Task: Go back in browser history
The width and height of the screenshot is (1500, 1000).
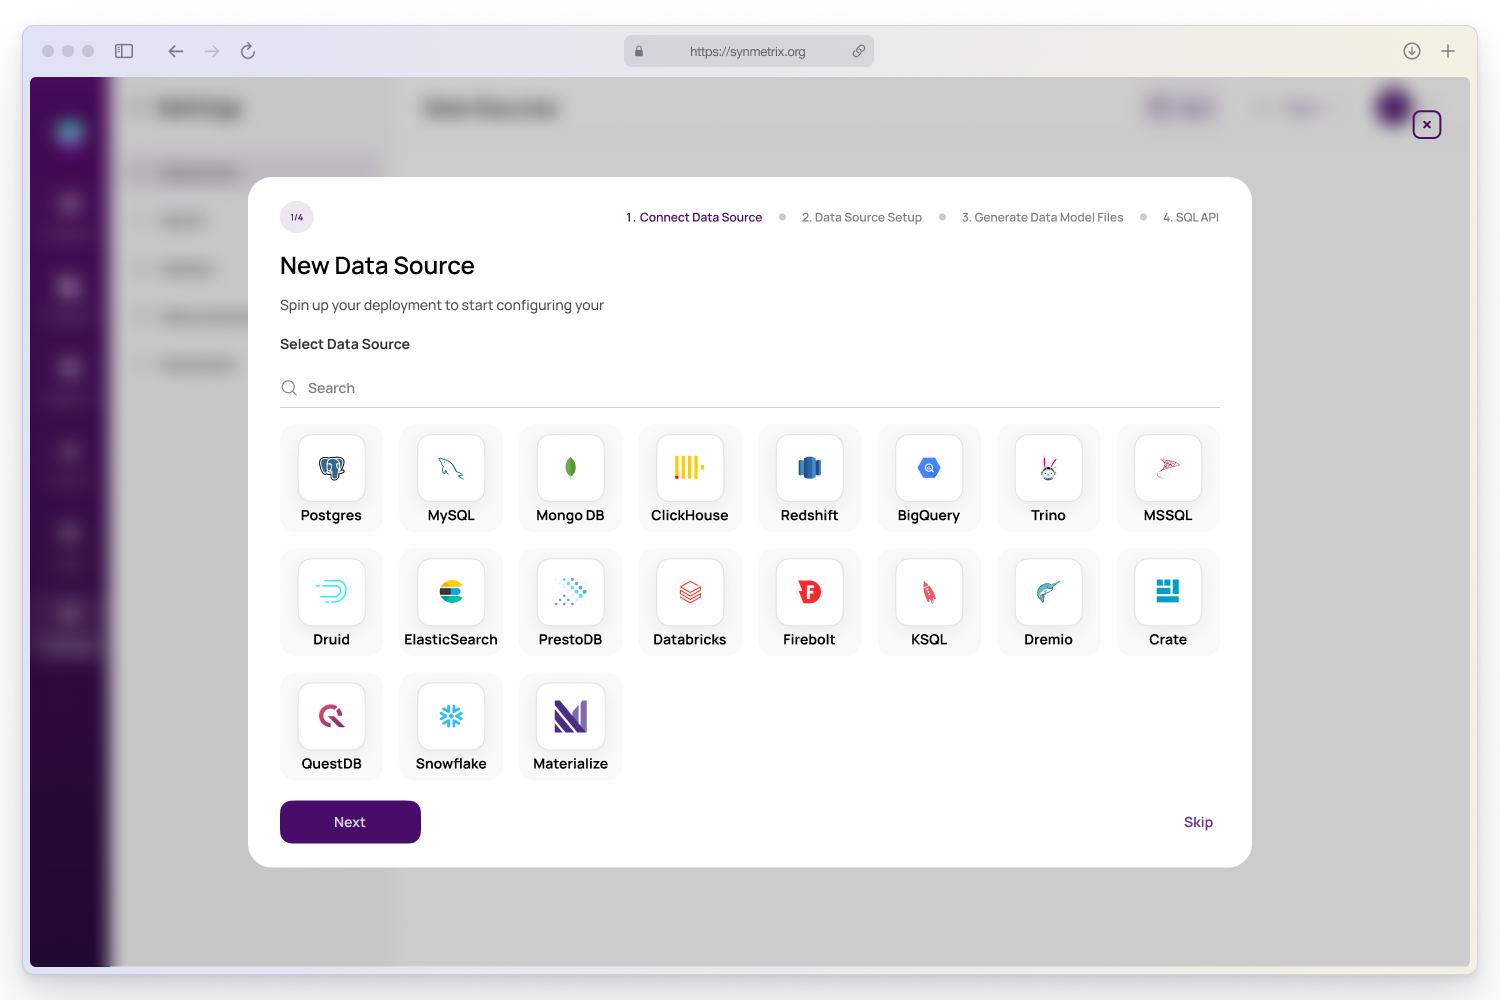Action: coord(176,51)
